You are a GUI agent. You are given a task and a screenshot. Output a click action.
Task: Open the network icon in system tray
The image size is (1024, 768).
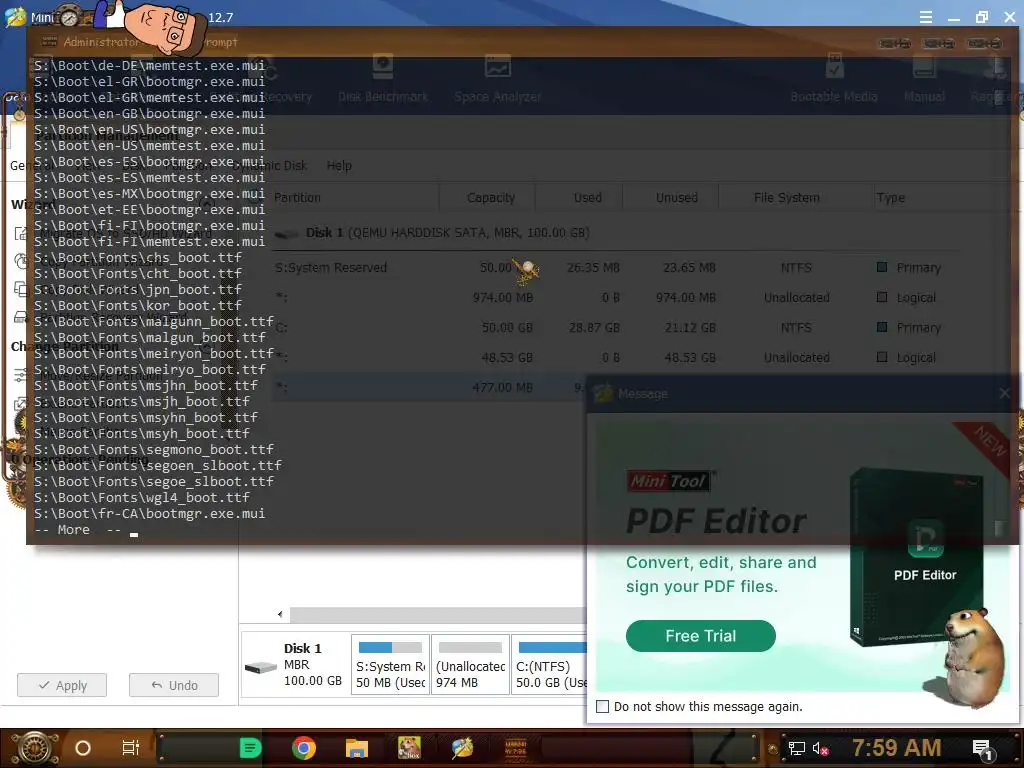pos(797,748)
